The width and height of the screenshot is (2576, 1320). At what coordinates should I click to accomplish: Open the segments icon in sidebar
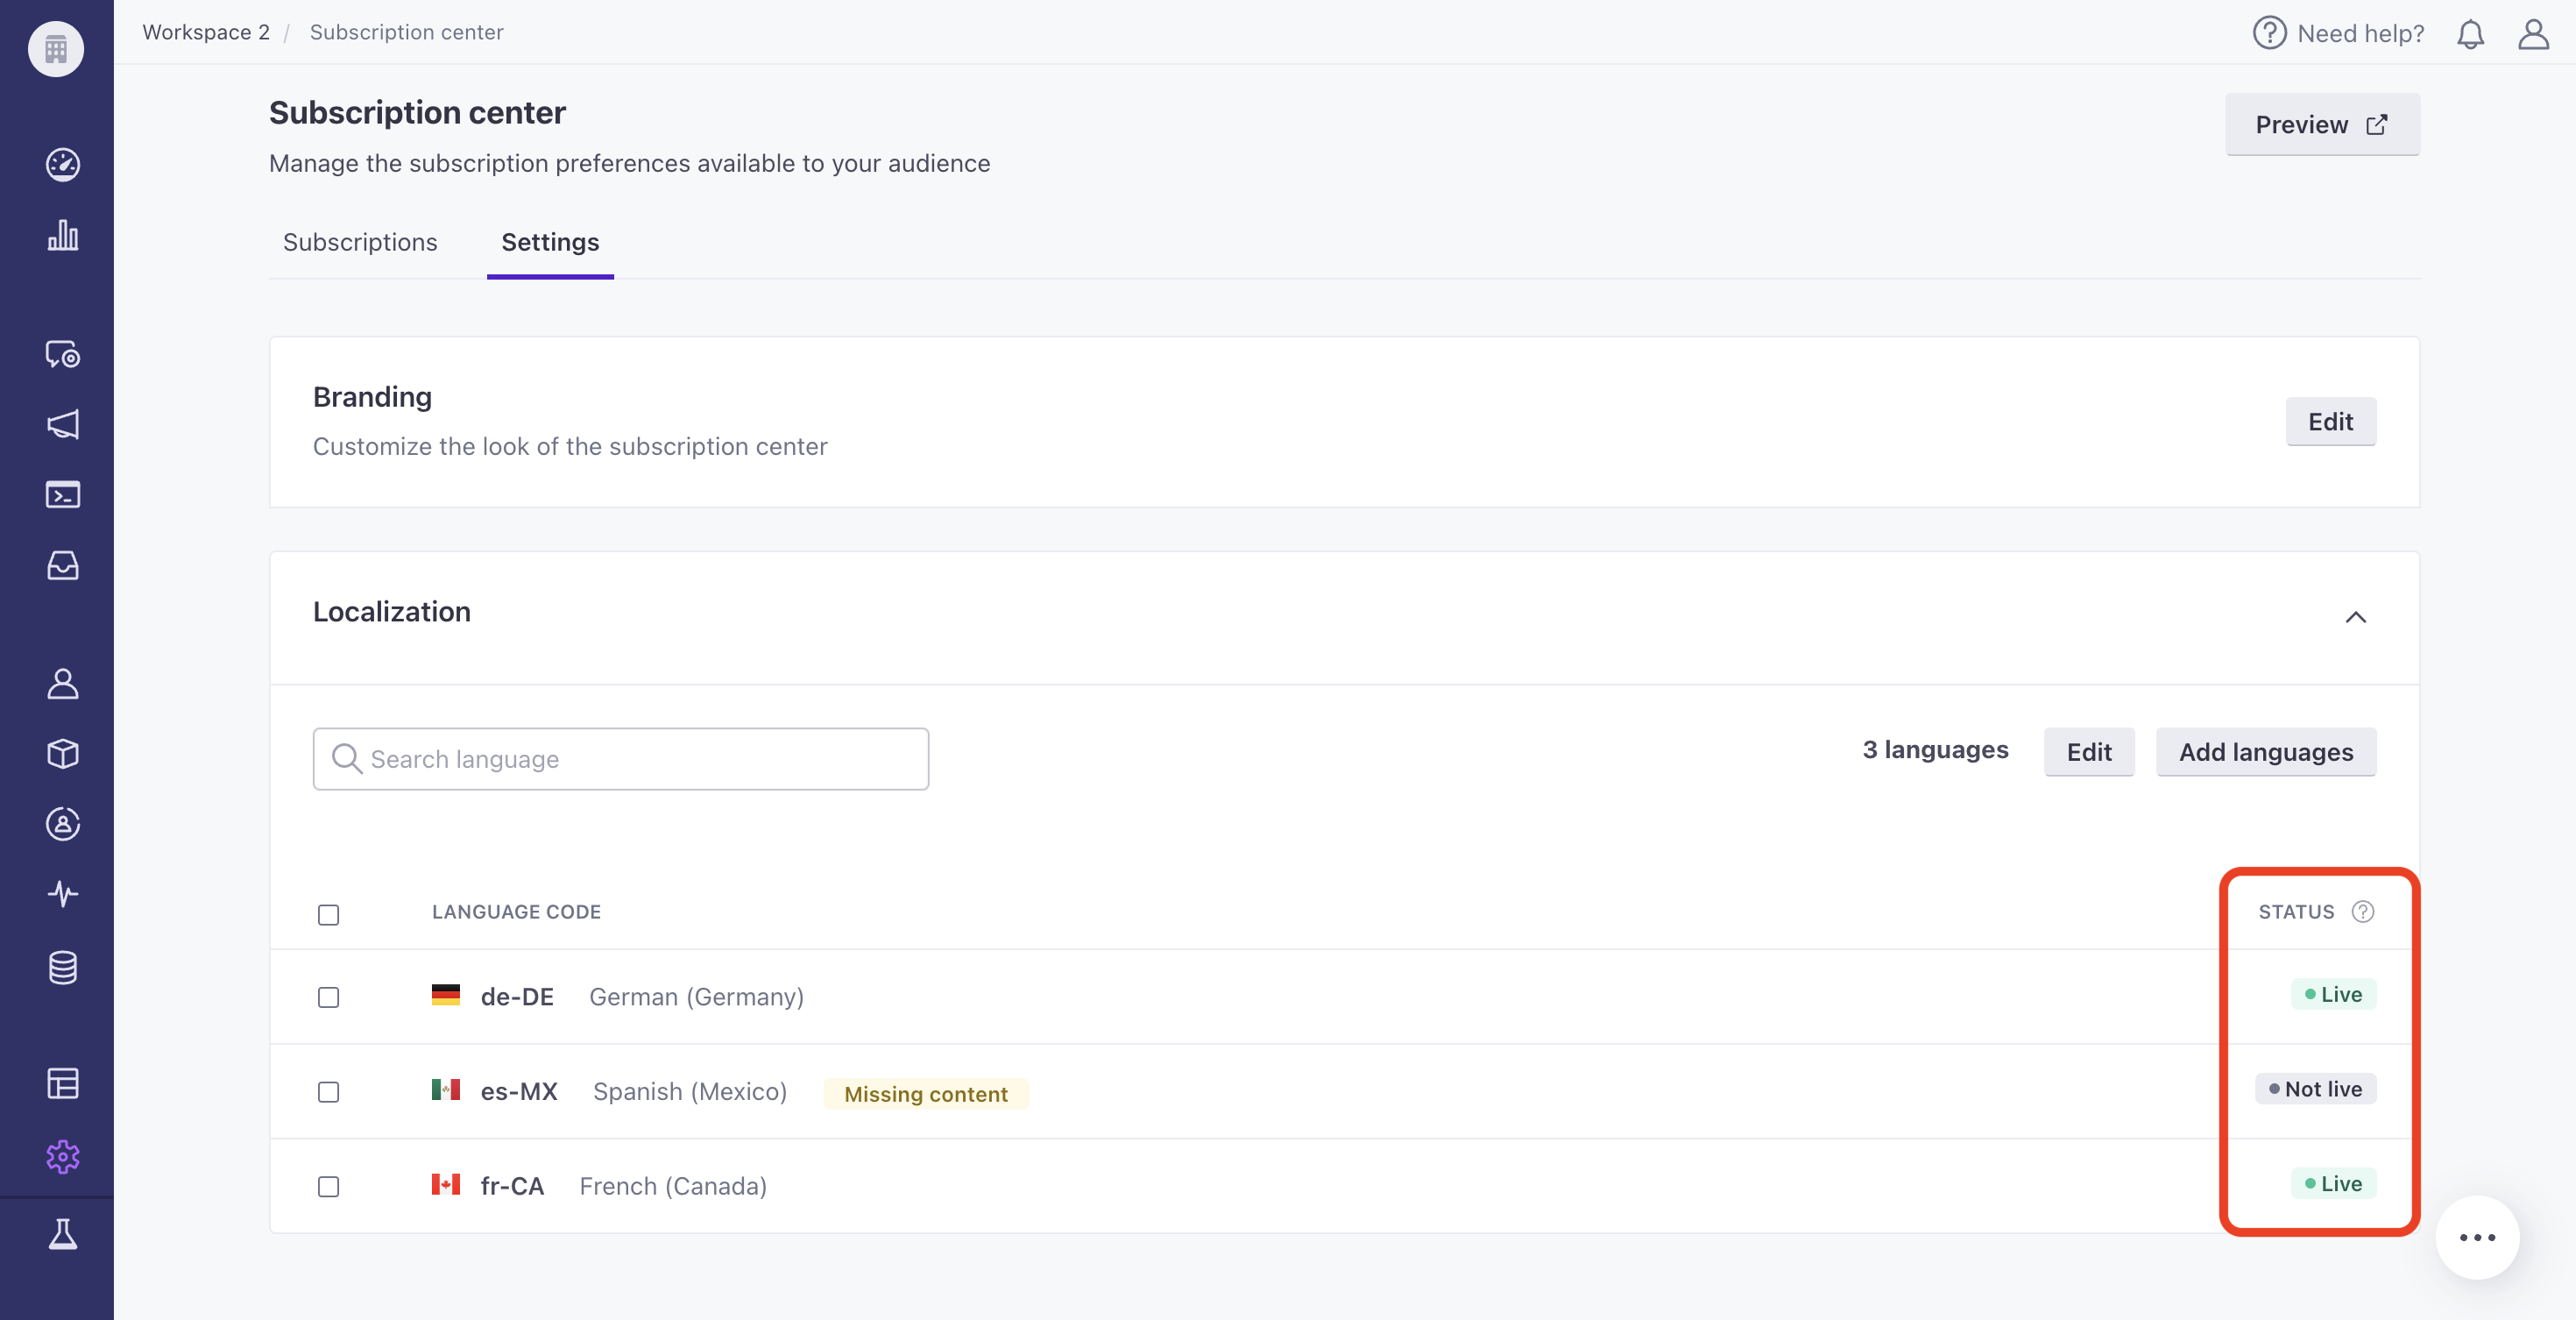[62, 823]
